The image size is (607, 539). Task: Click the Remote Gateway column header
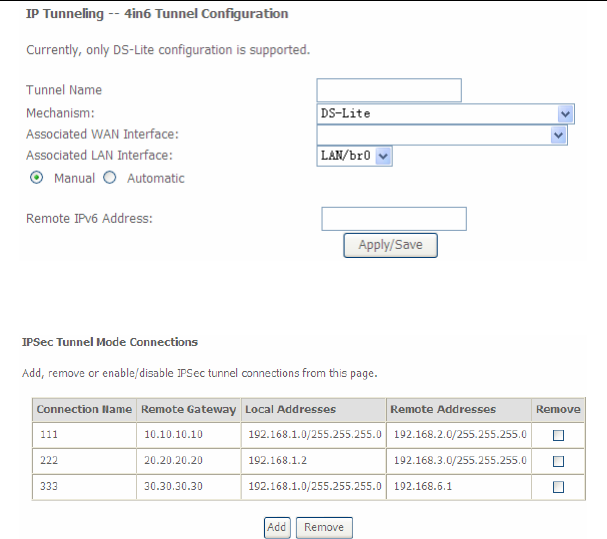pyautogui.click(x=189, y=410)
